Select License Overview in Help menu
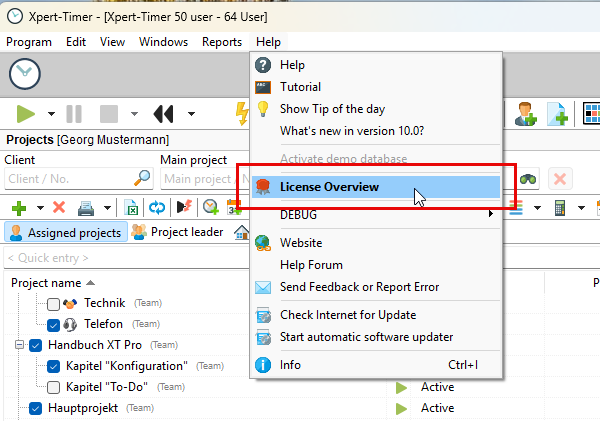Viewport: 600px width, 421px height. (329, 186)
